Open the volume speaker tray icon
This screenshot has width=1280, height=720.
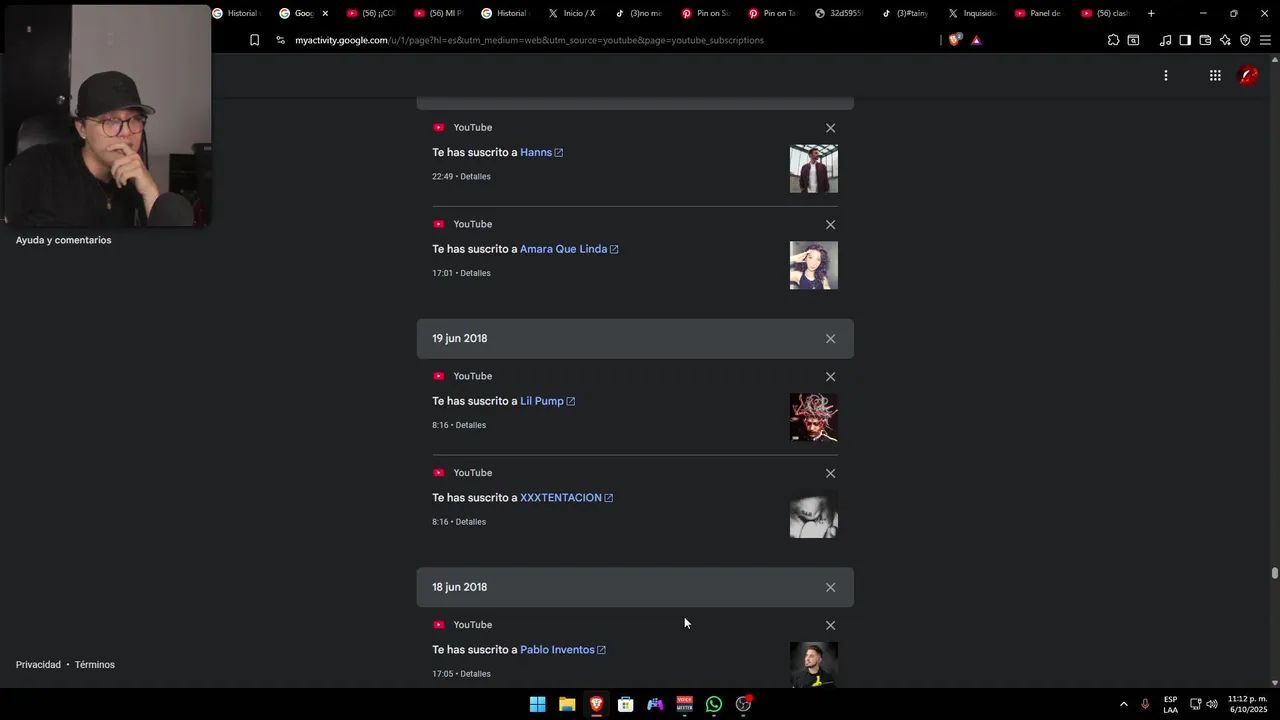click(x=1212, y=704)
